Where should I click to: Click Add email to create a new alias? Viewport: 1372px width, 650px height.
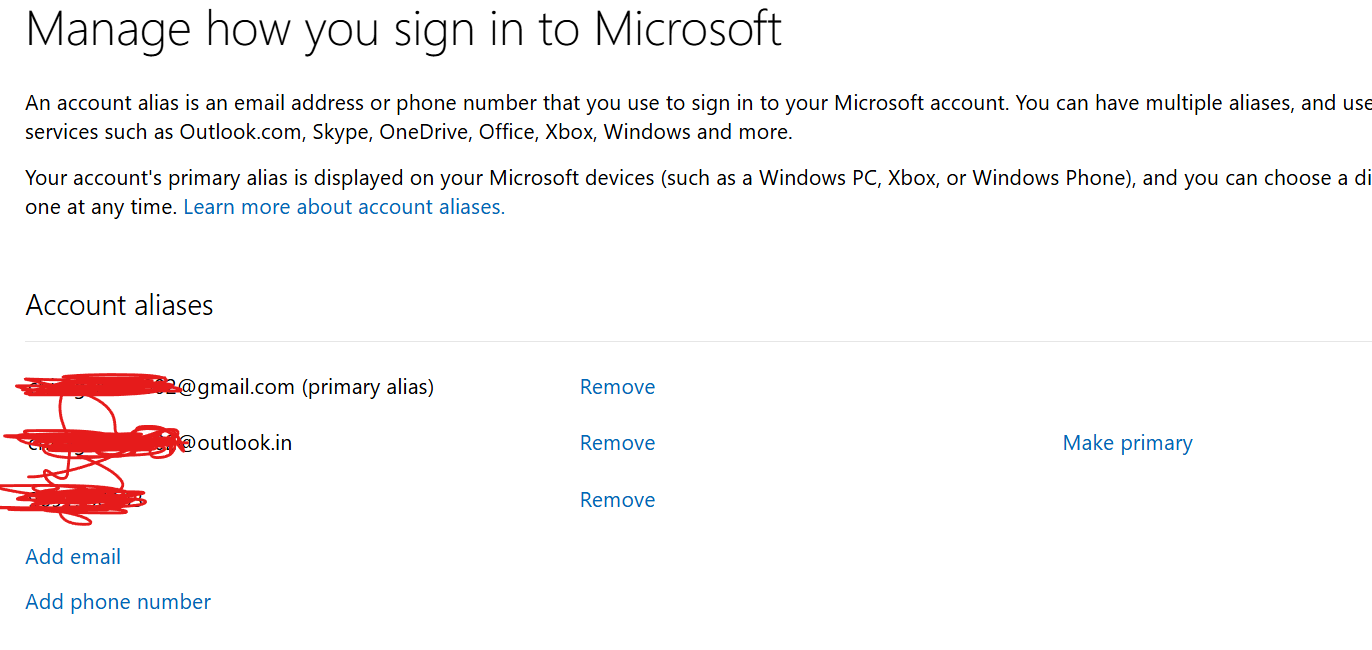pos(73,556)
